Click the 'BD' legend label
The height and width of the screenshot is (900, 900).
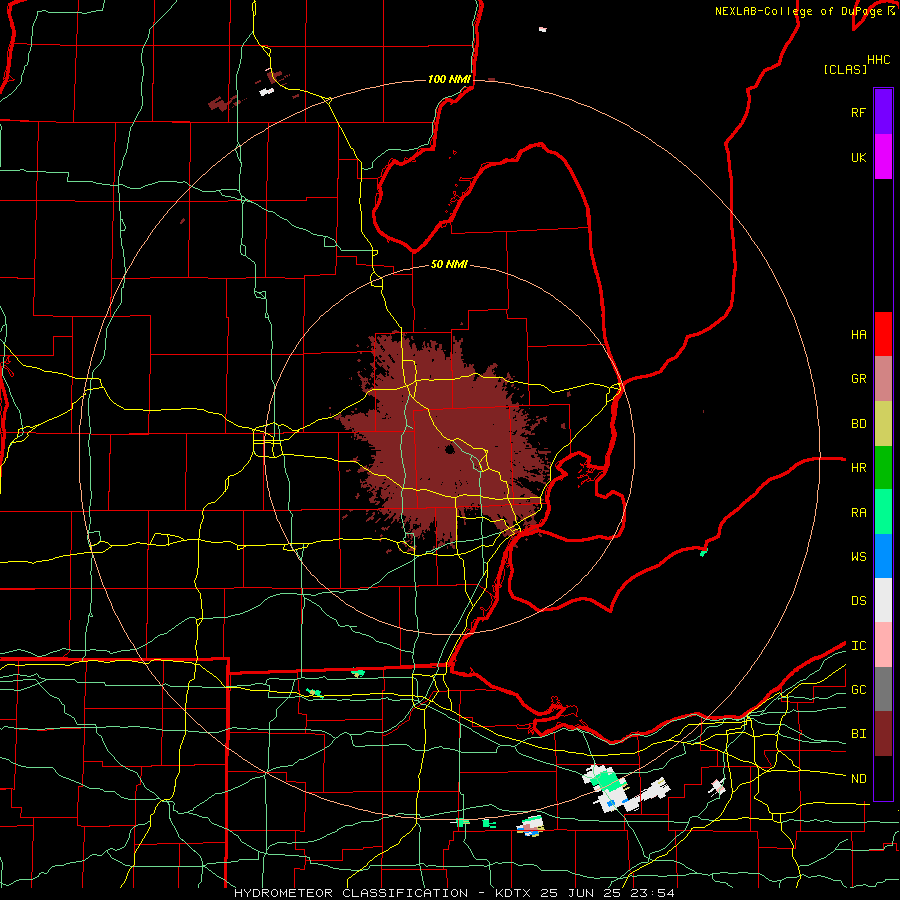[x=858, y=424]
